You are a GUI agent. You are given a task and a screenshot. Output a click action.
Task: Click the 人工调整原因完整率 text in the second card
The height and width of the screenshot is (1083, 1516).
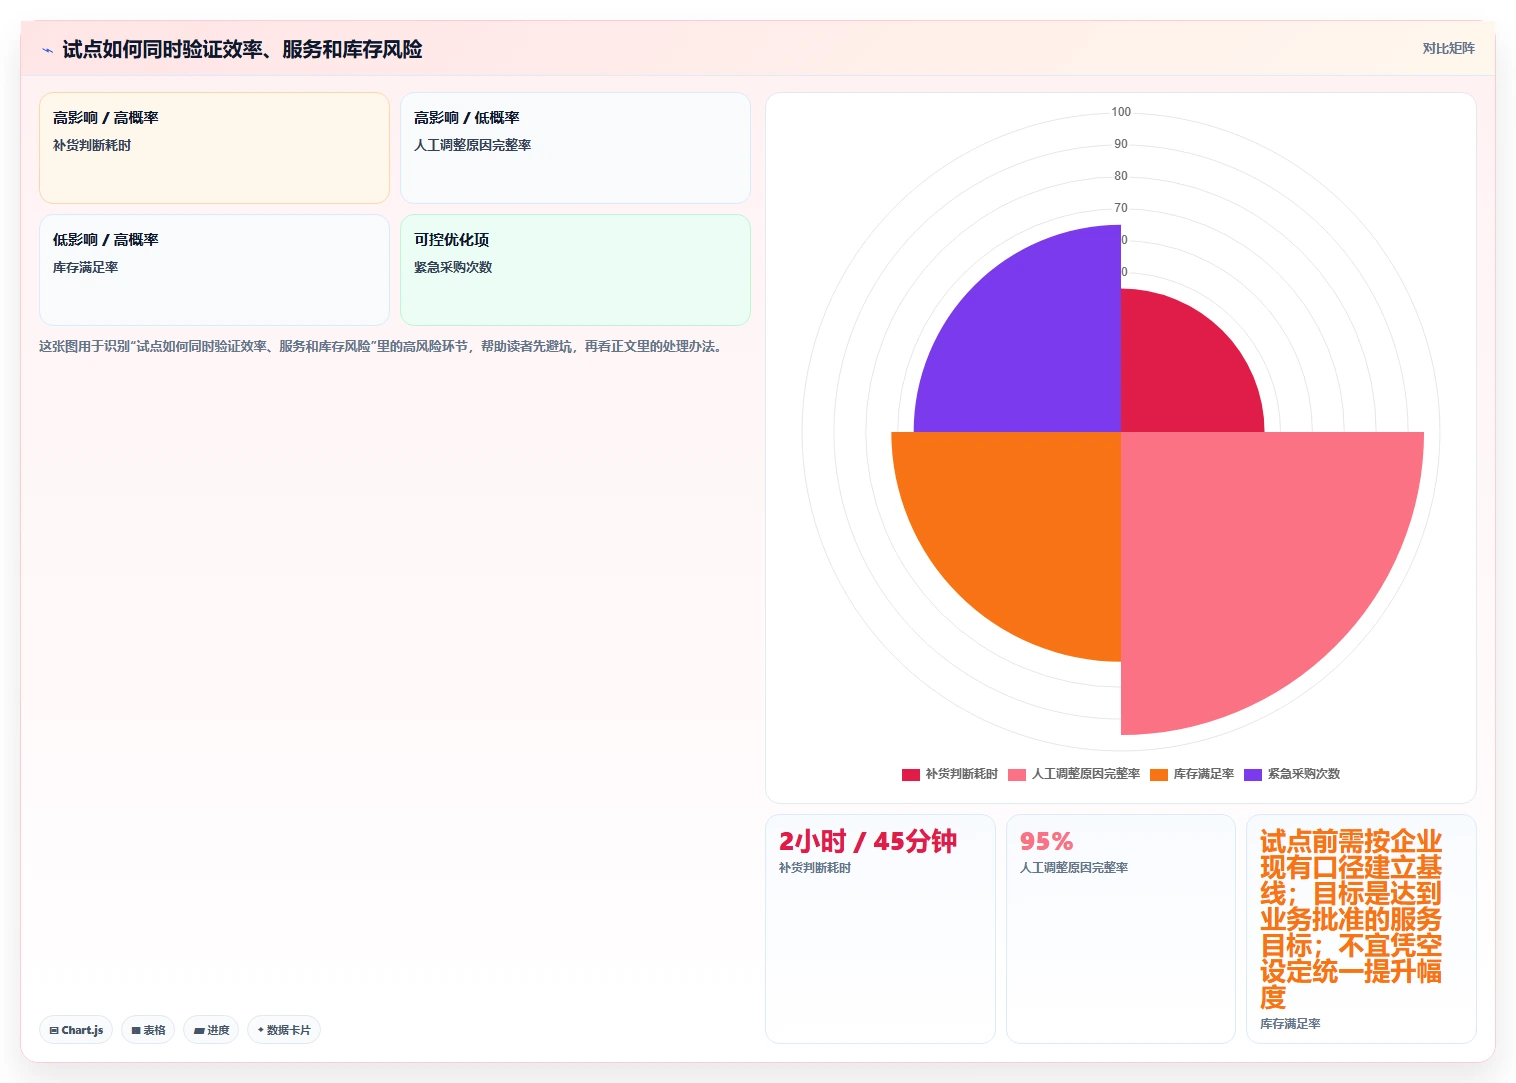pyautogui.click(x=472, y=145)
